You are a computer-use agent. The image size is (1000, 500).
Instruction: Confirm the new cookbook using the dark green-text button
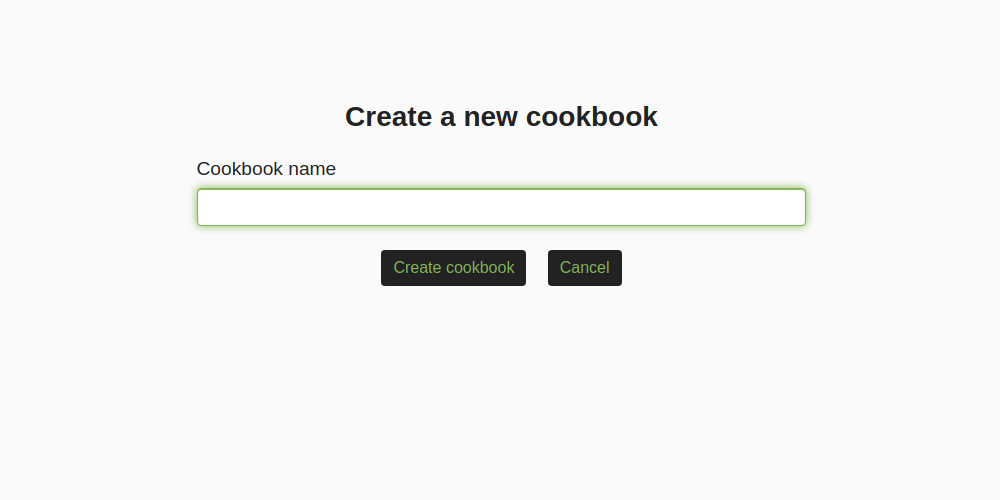pyautogui.click(x=453, y=268)
